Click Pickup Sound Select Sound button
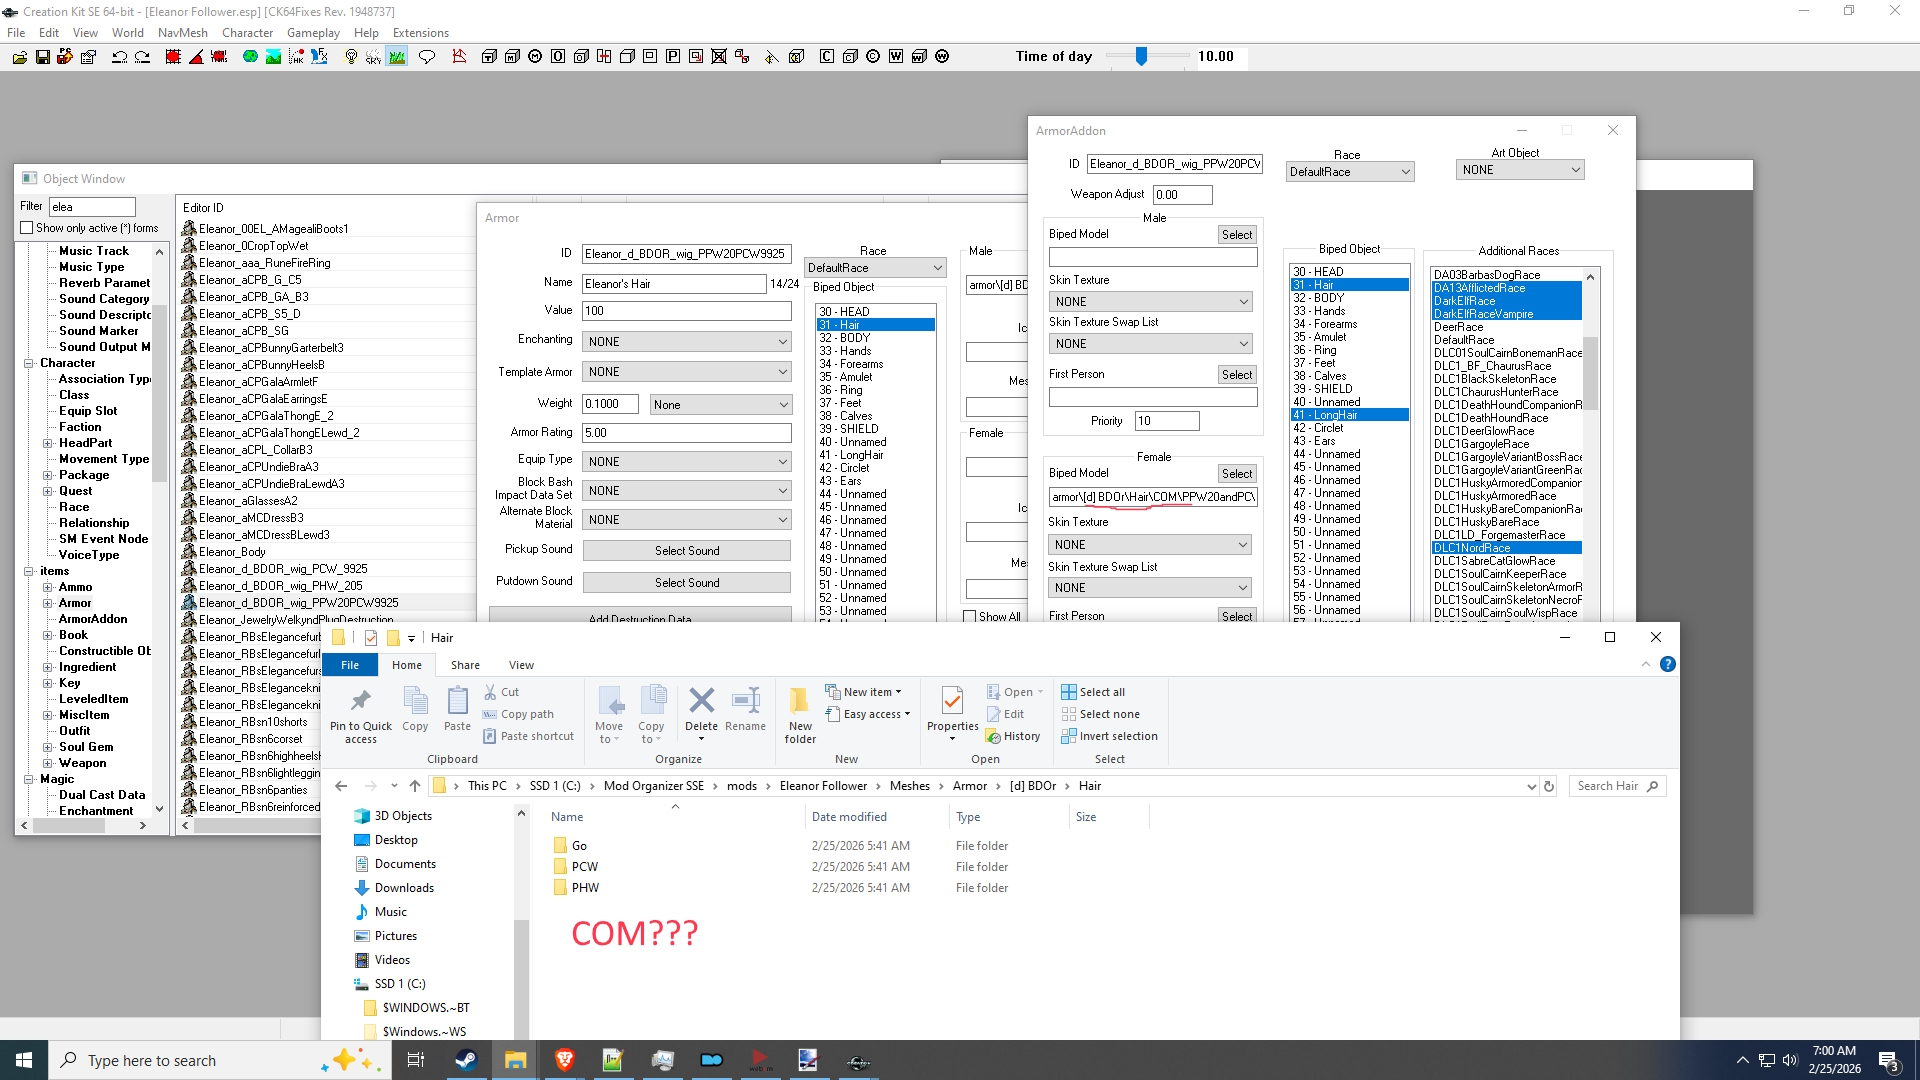The height and width of the screenshot is (1080, 1920). pyautogui.click(x=687, y=551)
